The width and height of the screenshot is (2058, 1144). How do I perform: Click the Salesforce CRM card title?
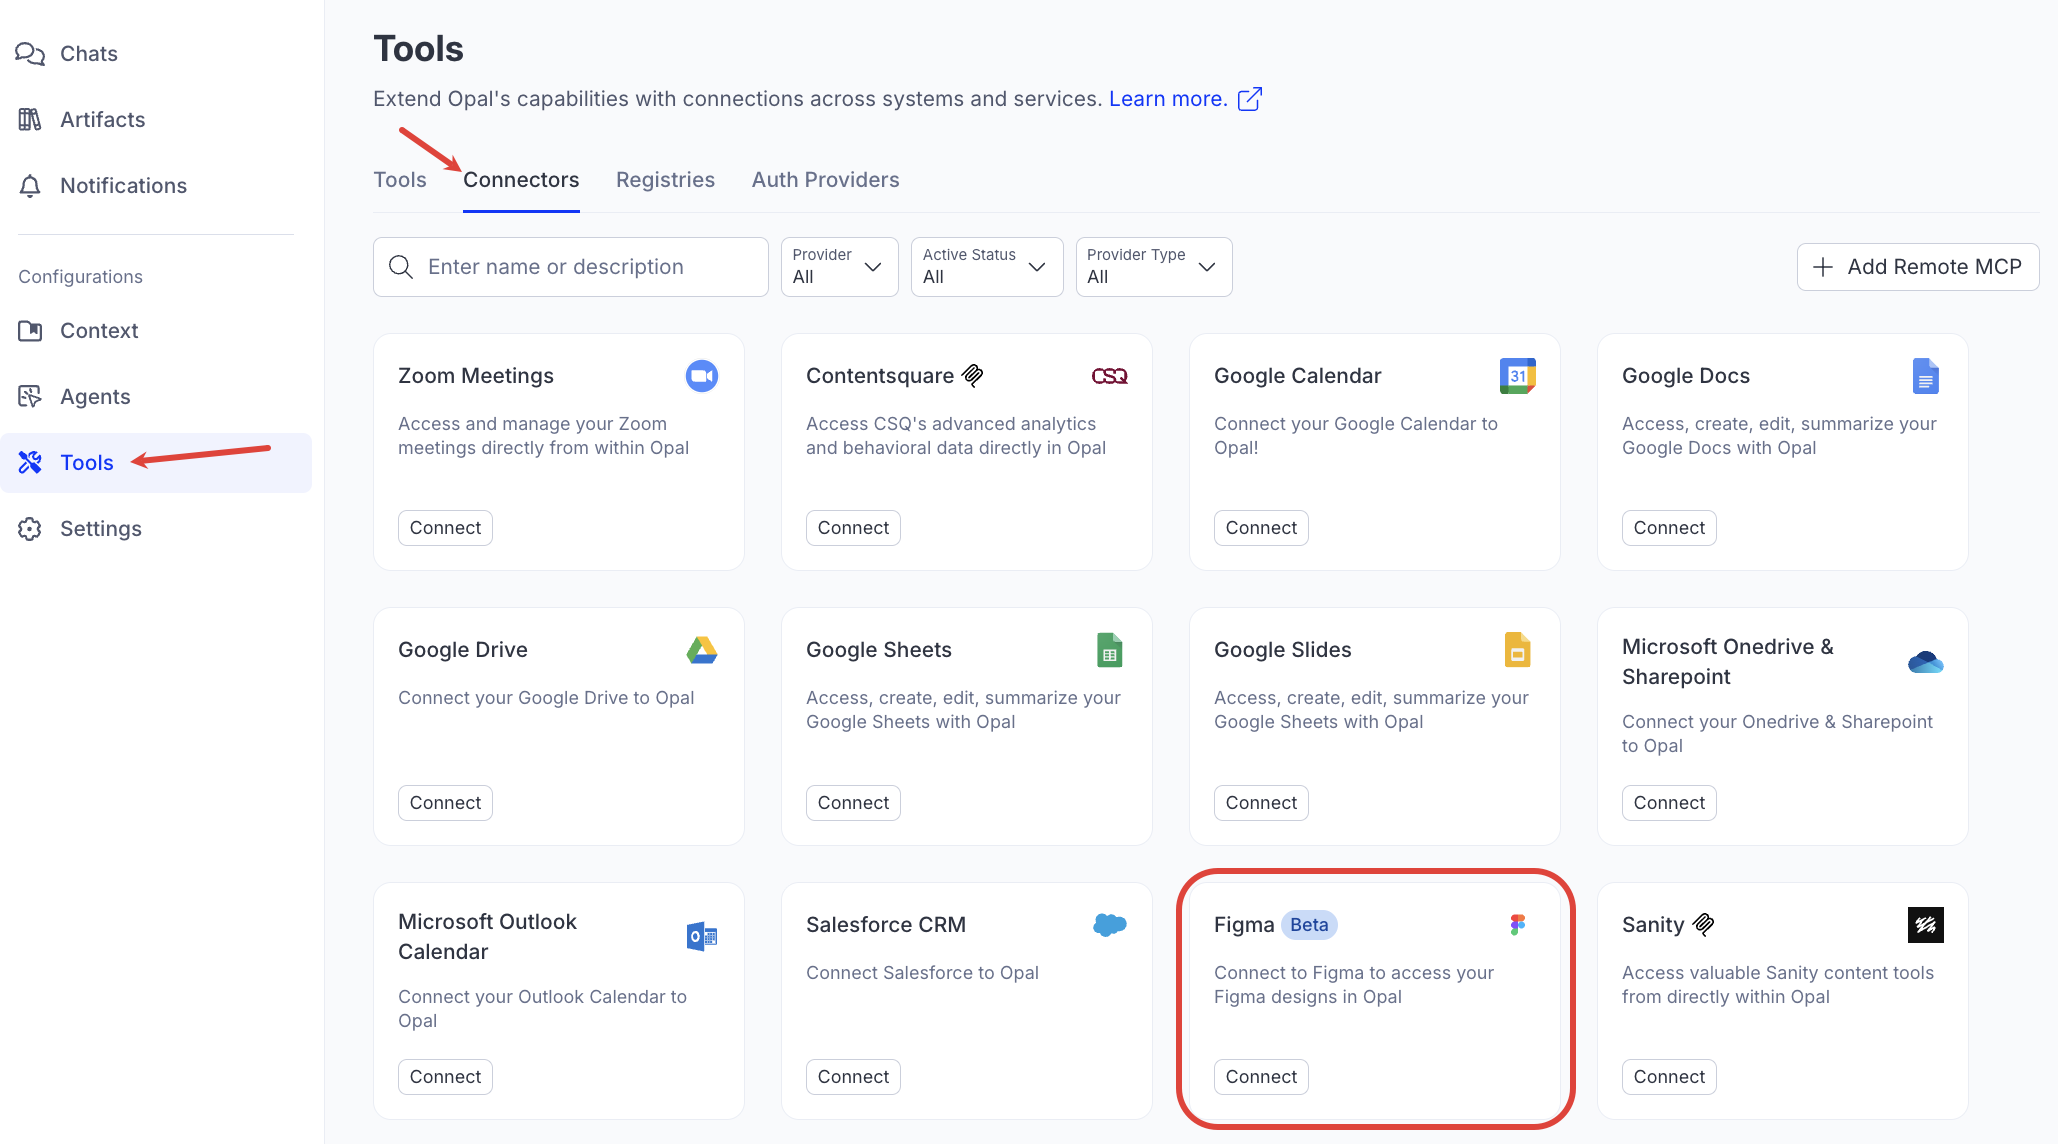(x=886, y=925)
